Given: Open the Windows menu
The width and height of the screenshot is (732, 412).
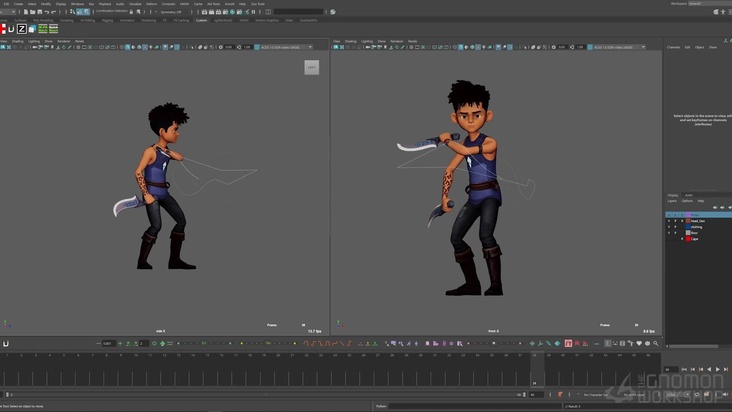Looking at the screenshot, I should (x=76, y=3).
